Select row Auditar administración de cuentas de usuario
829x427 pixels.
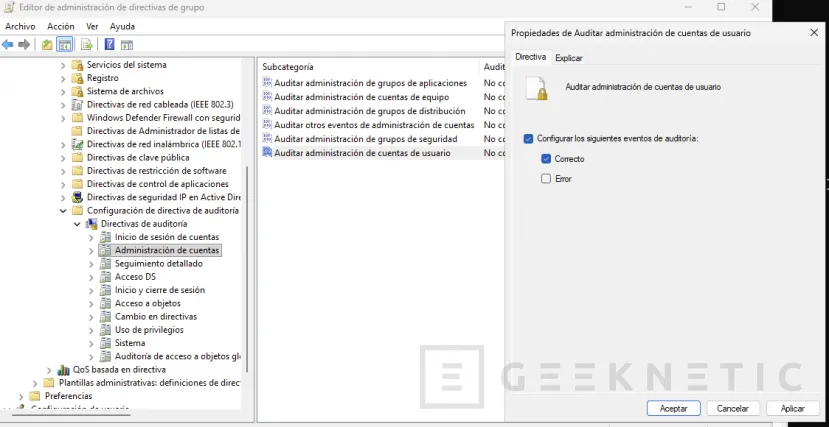(x=383, y=153)
